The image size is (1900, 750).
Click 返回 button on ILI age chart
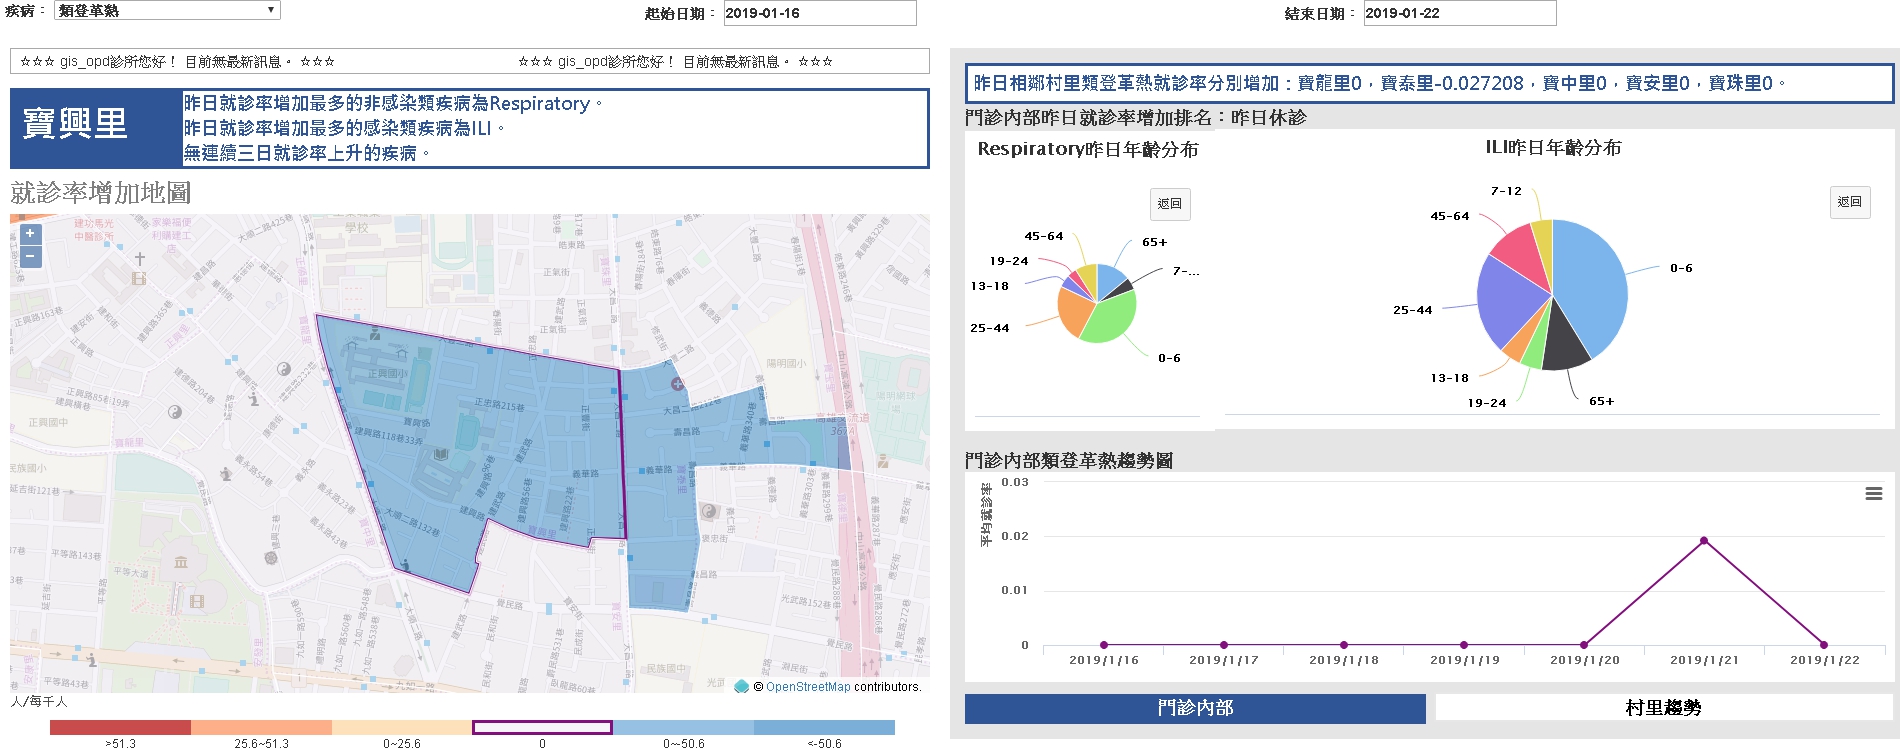point(1850,202)
